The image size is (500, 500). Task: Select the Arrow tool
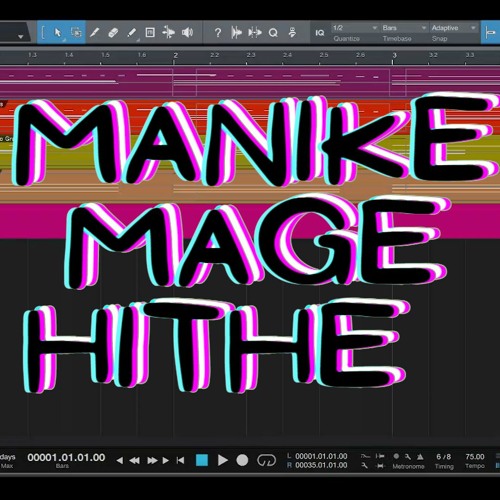[x=57, y=32]
